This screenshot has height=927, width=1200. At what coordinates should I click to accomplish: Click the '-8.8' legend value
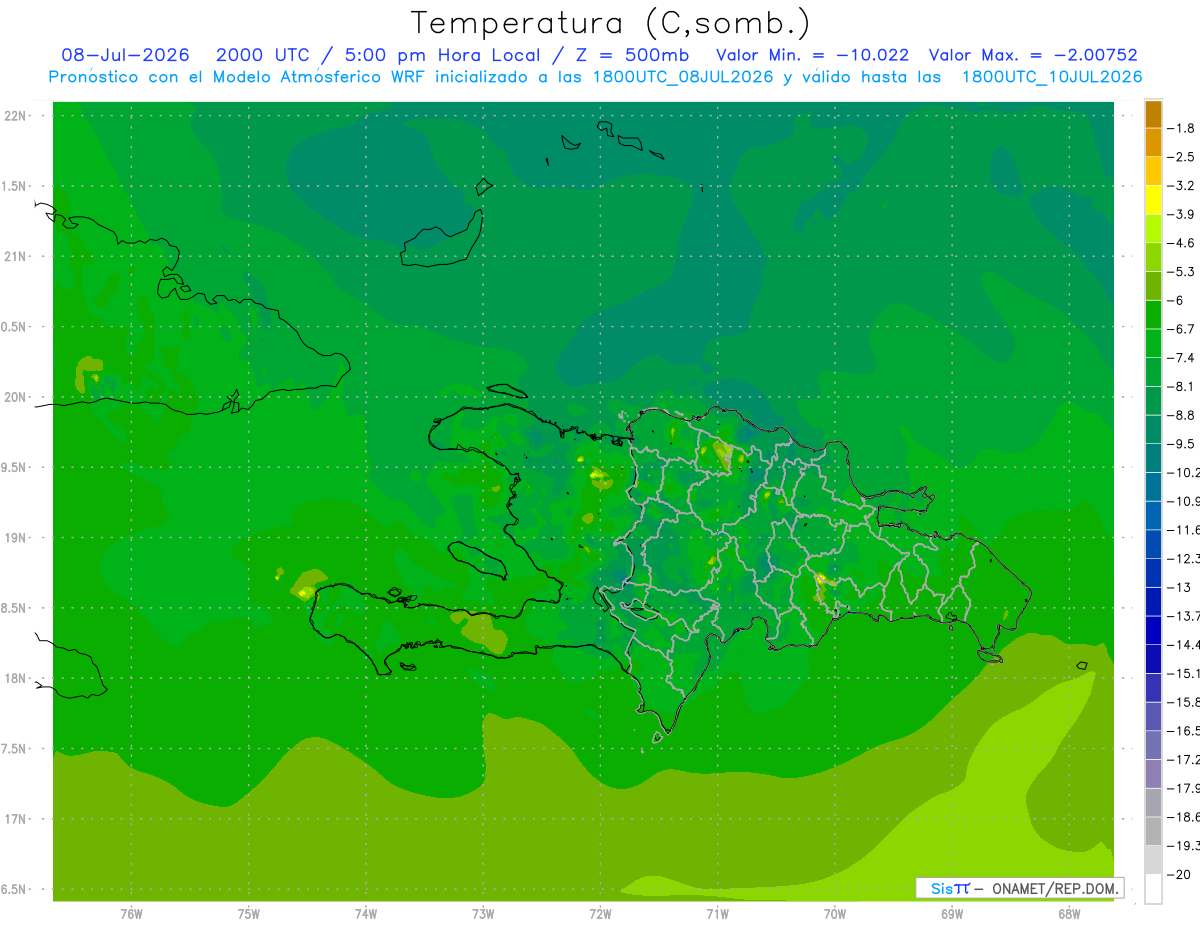[1183, 415]
